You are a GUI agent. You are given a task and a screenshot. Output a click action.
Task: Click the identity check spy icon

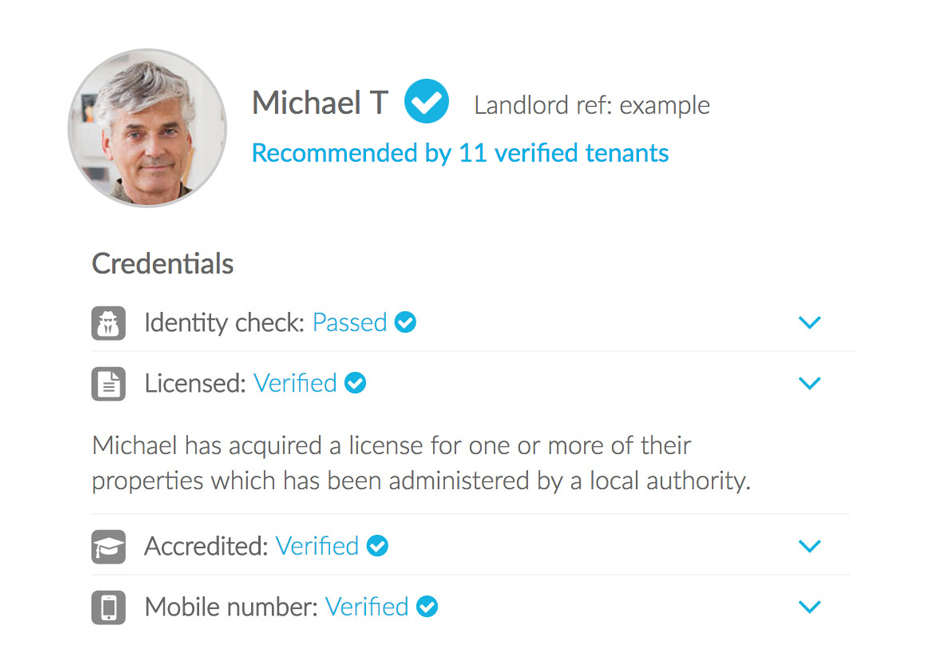click(x=109, y=323)
